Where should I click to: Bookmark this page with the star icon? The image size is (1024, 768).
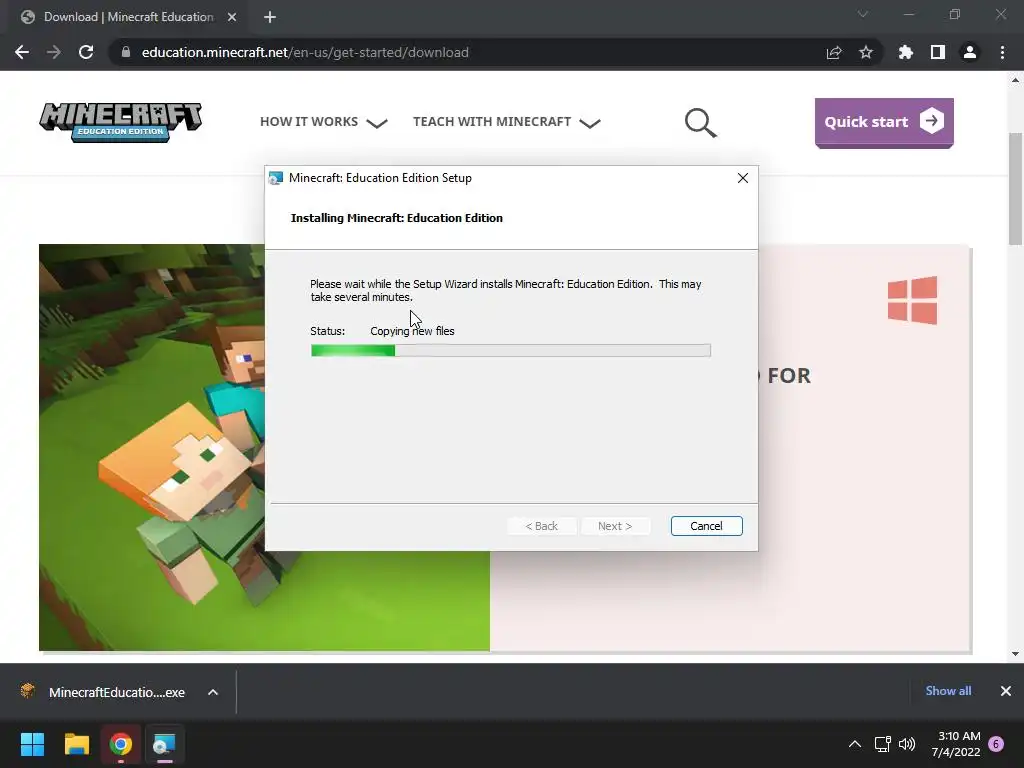(866, 52)
